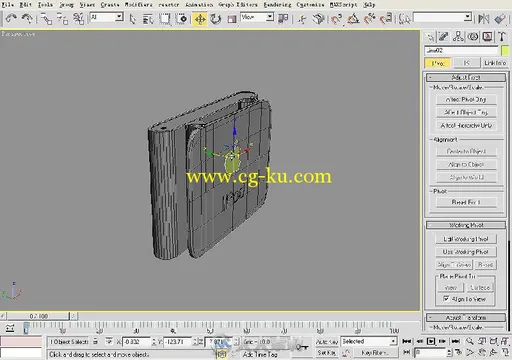Toggle the Selection Lock padlock icon
The width and height of the screenshot is (512, 360).
coord(96,341)
